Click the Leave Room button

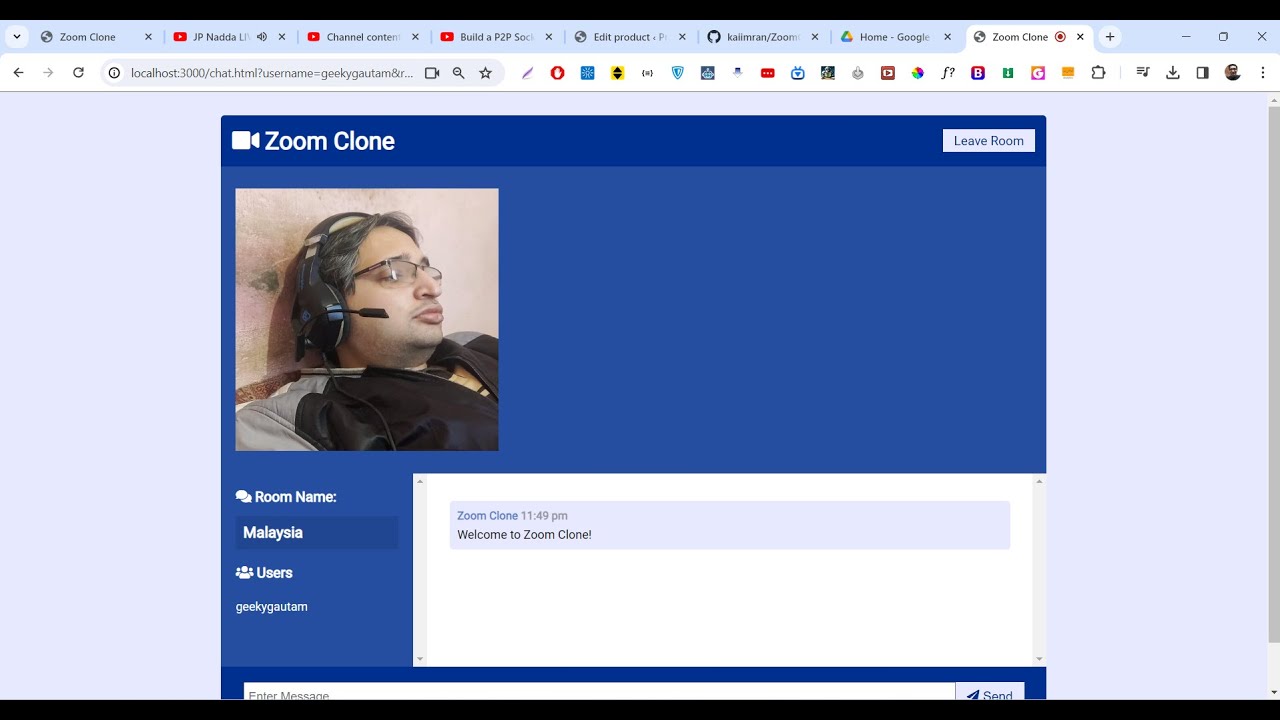pos(988,141)
